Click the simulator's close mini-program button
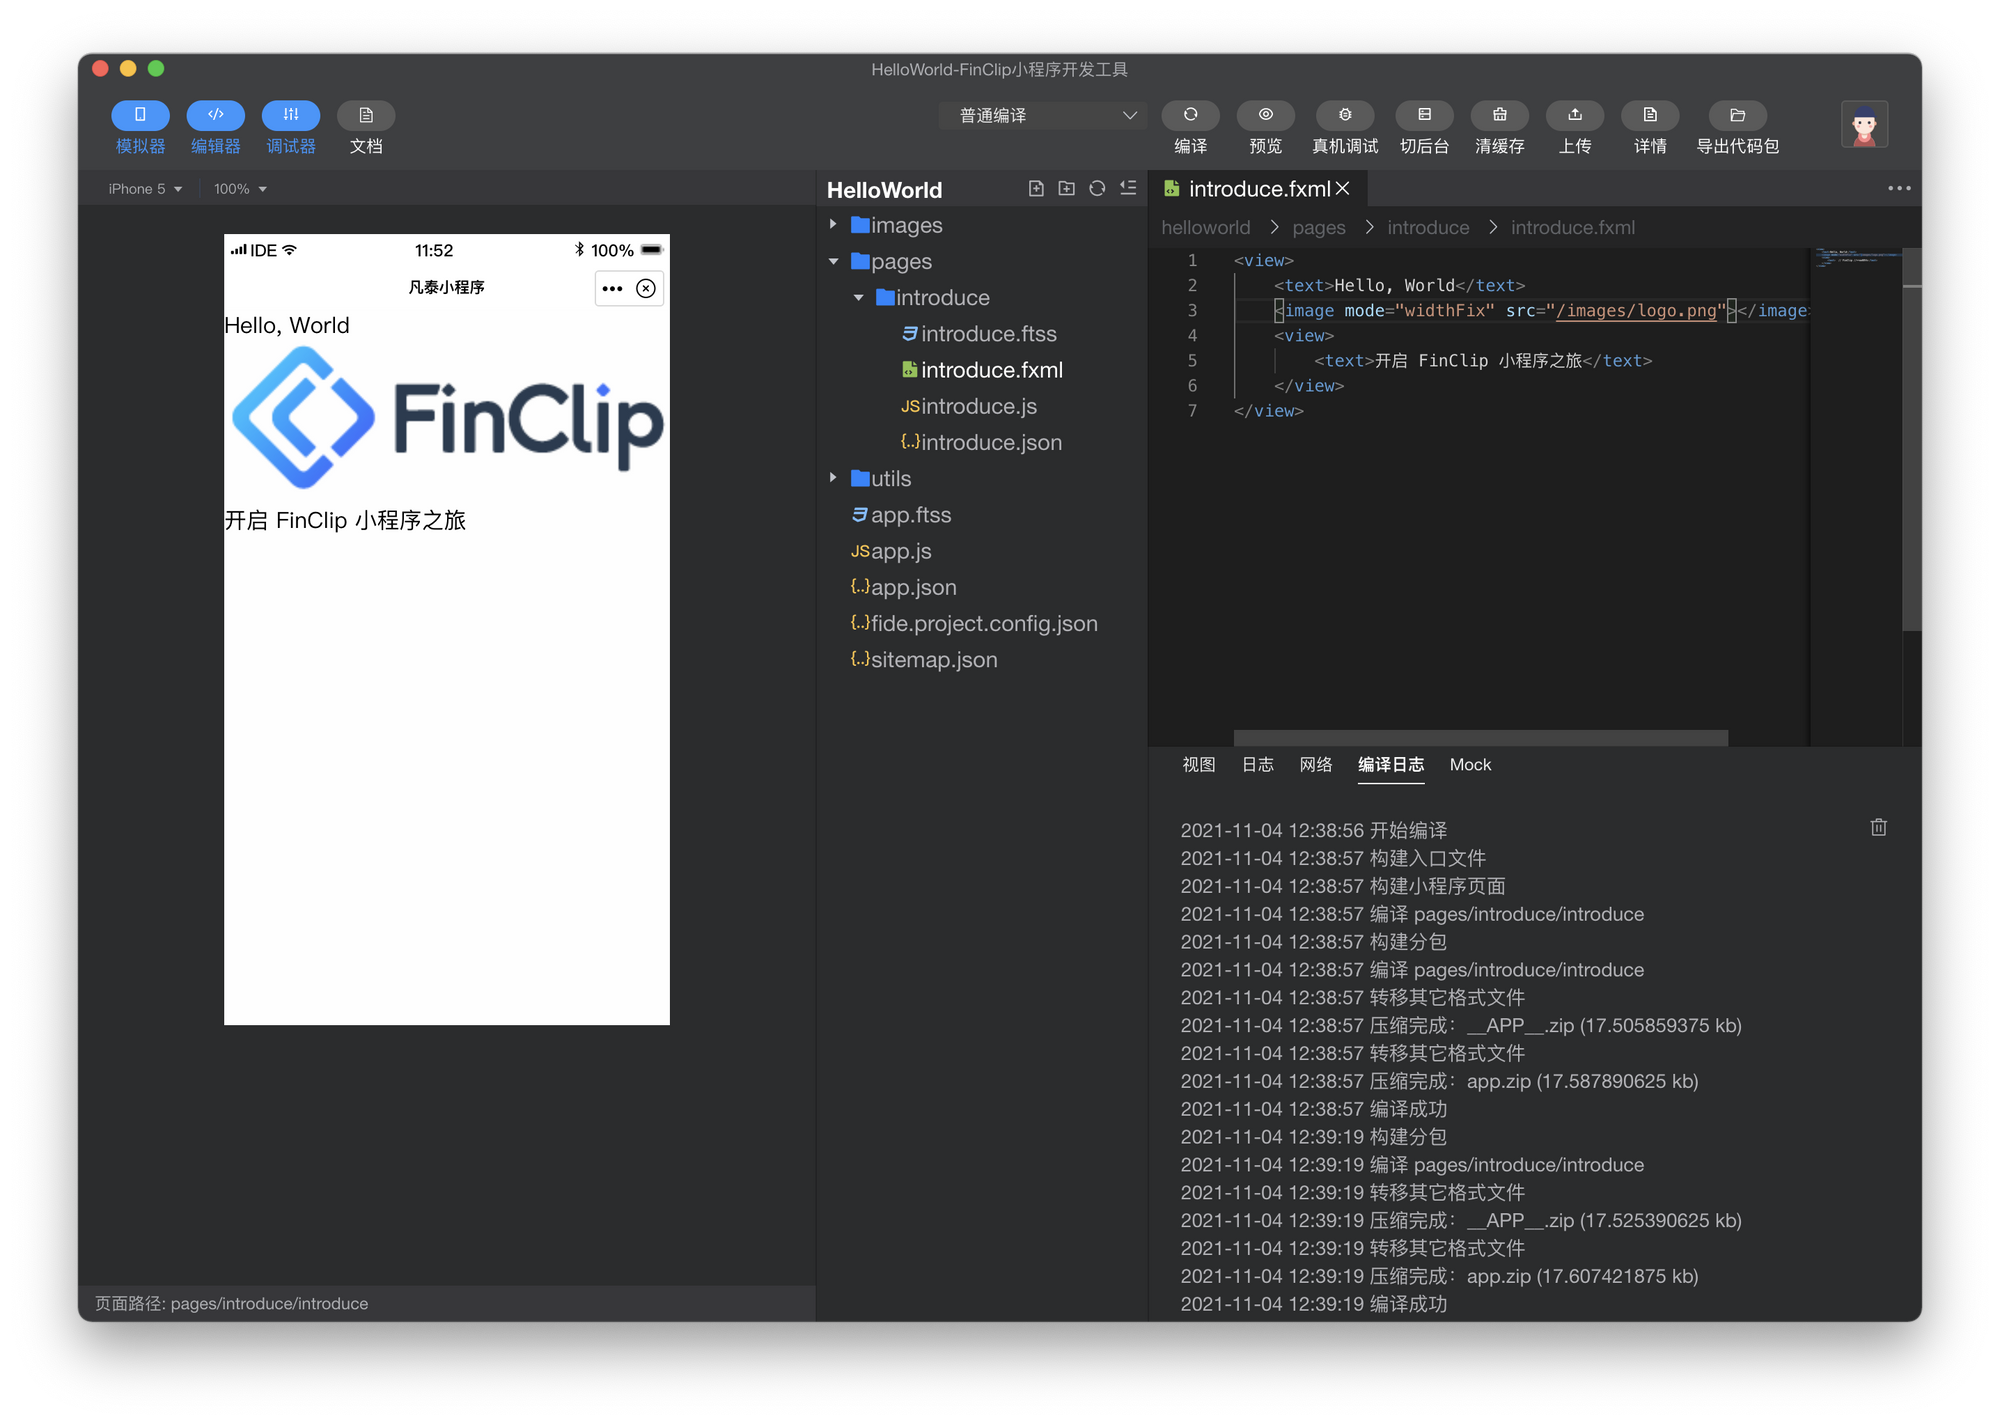Image resolution: width=2000 pixels, height=1425 pixels. tap(646, 289)
